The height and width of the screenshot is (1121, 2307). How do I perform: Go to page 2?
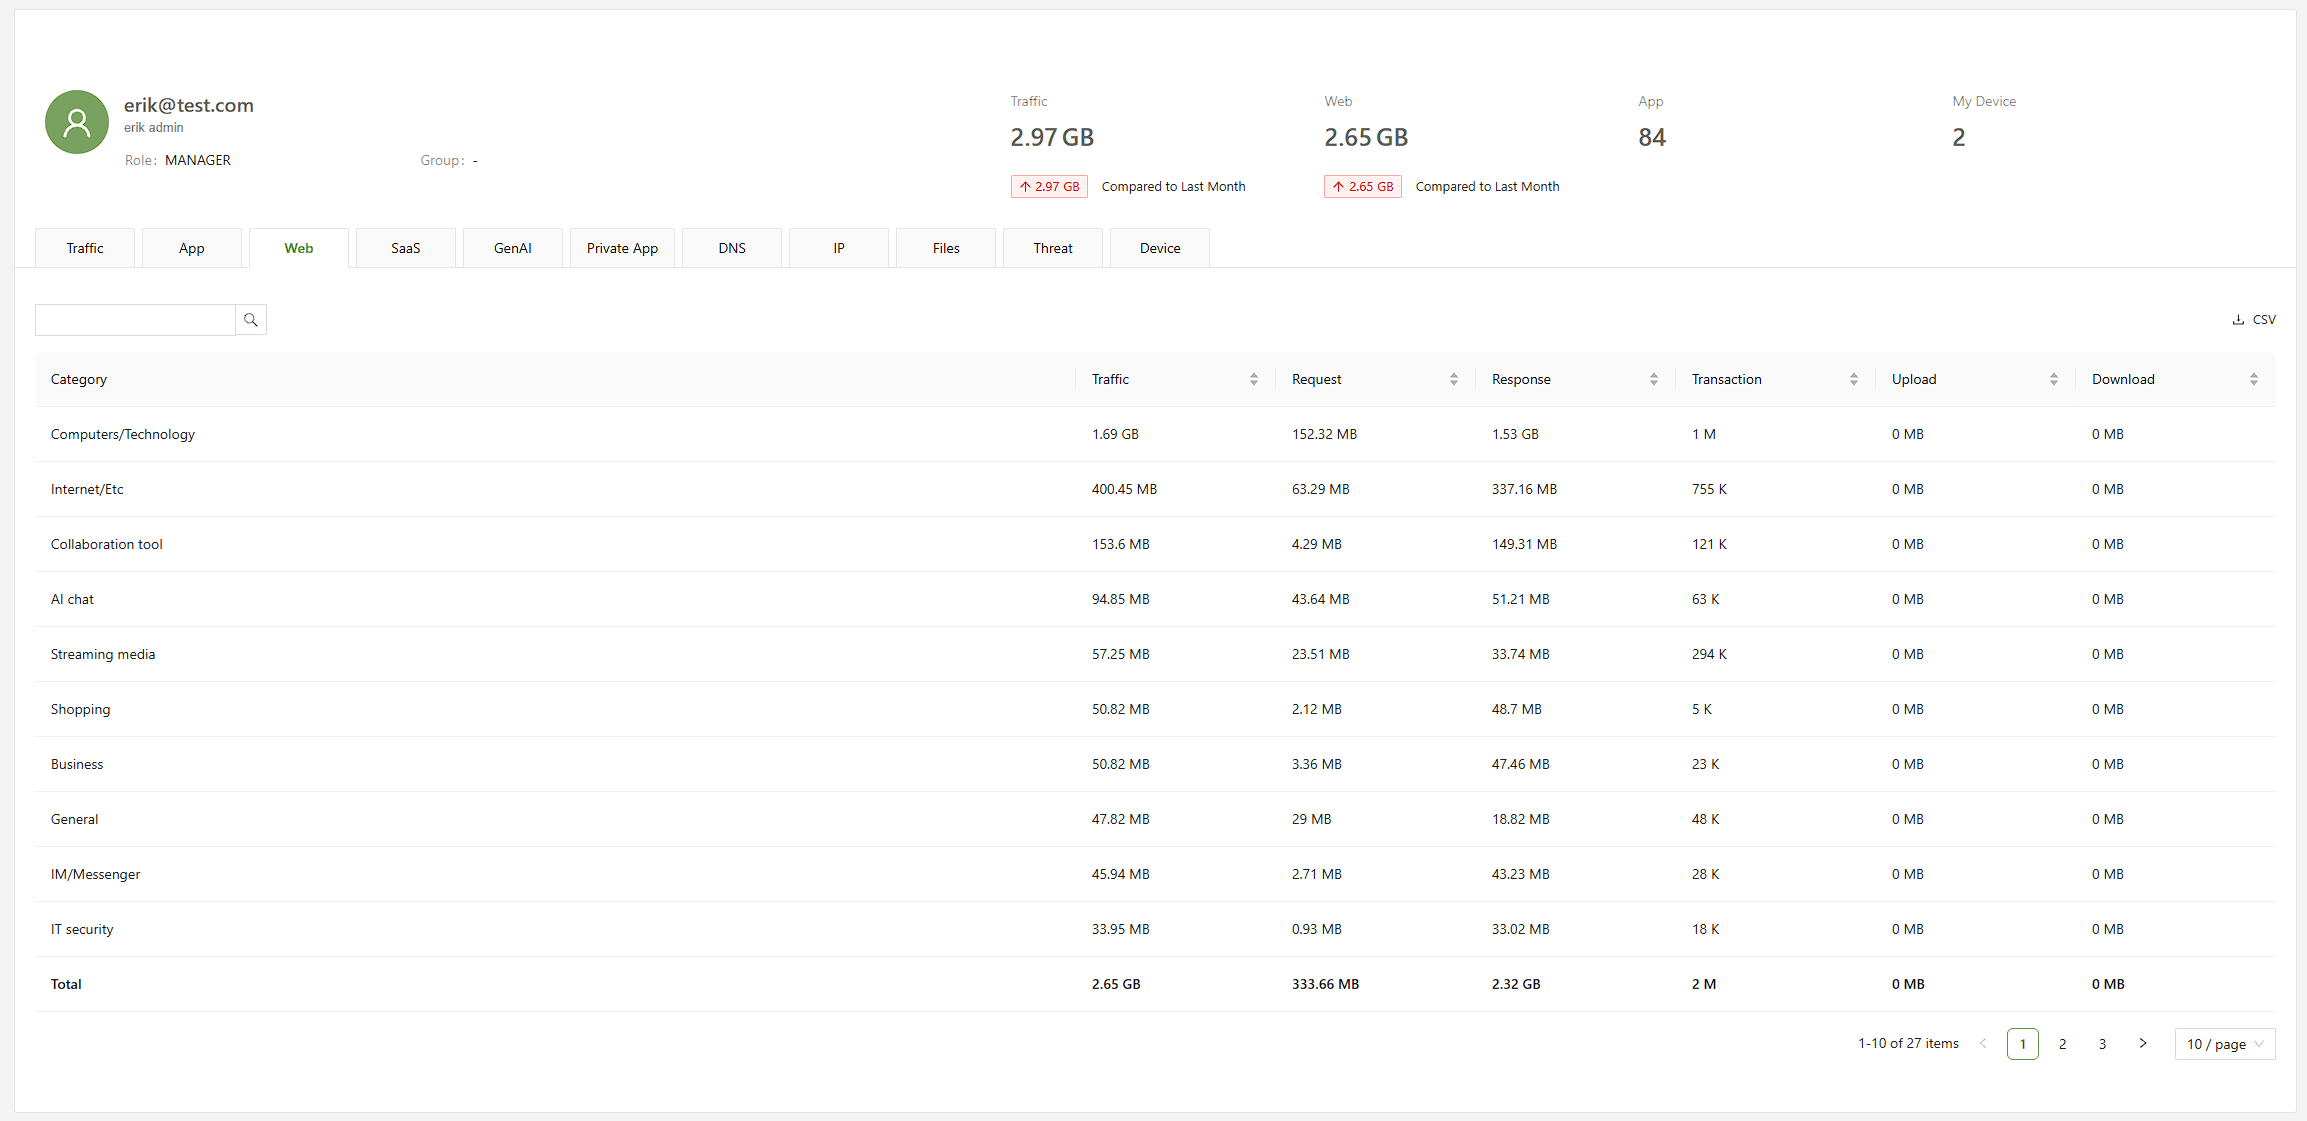click(2063, 1043)
